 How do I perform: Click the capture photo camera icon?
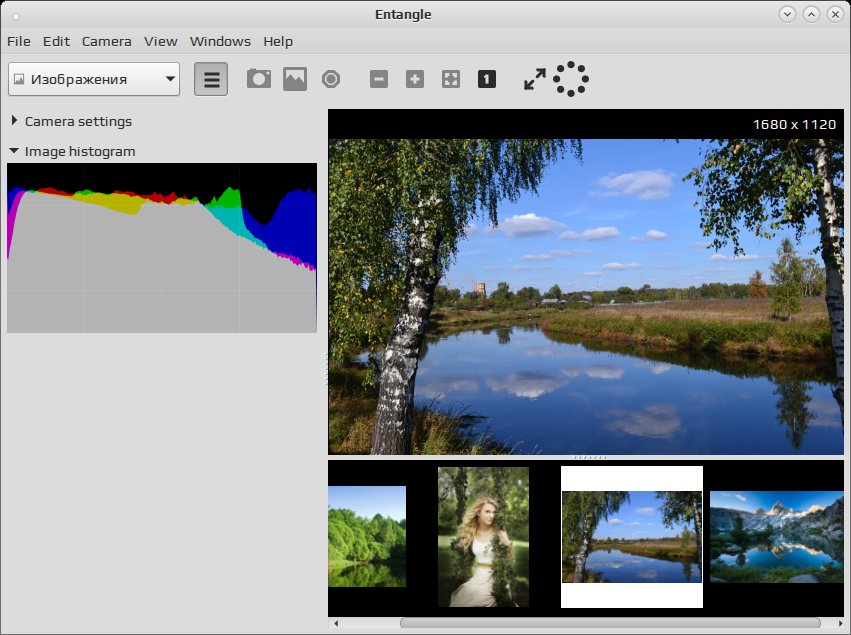point(259,79)
